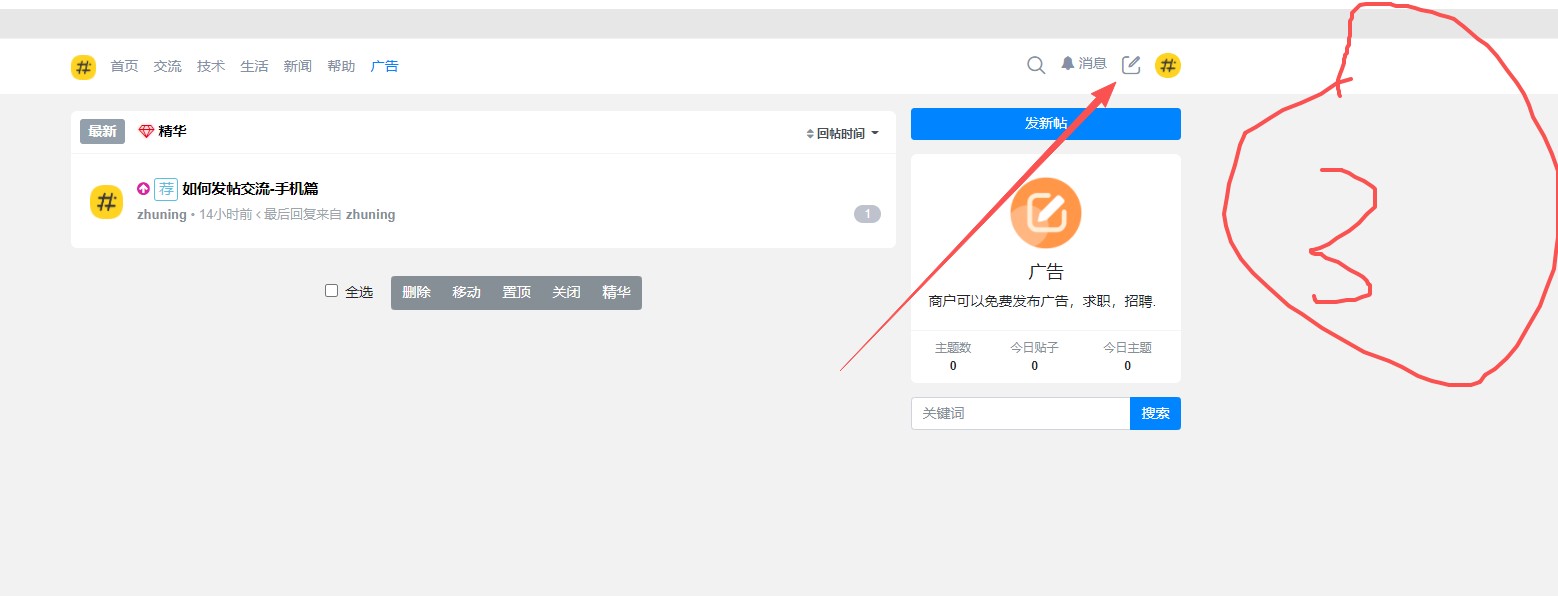Open the user avatar in the top right
This screenshot has width=1558, height=596.
click(1167, 66)
